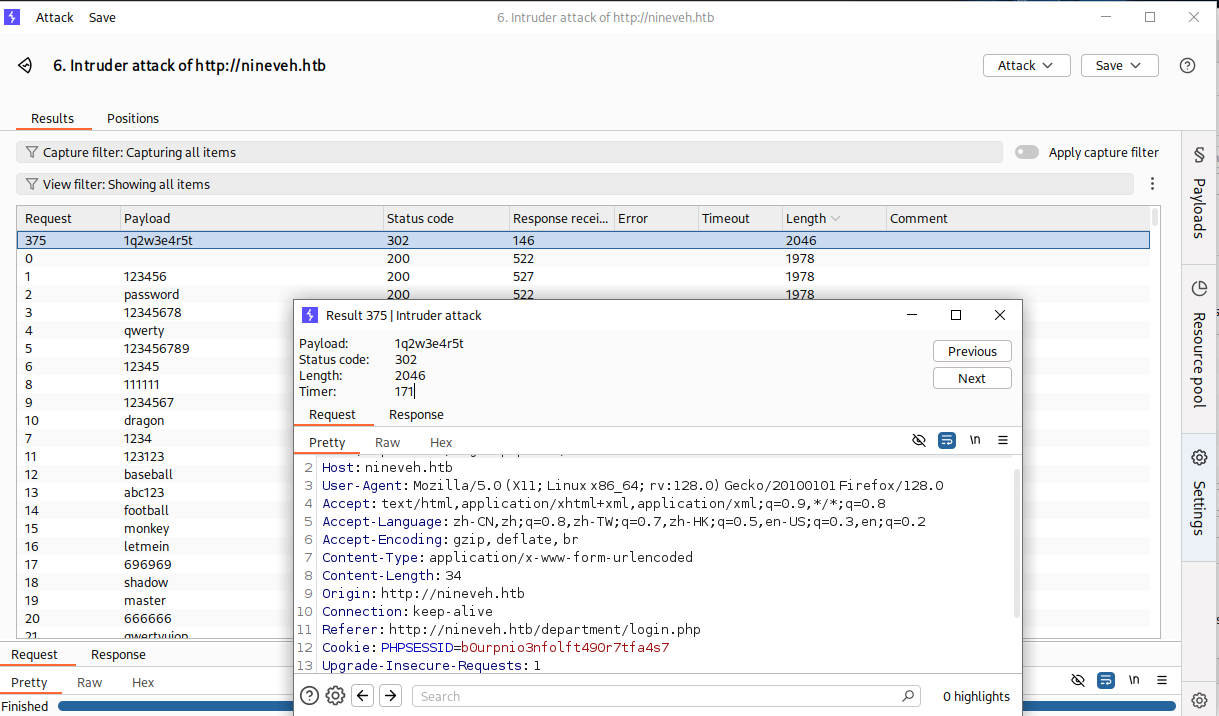Click the gear icon at the bottom right of the main window
This screenshot has height=716, width=1219.
pyautogui.click(x=1200, y=700)
